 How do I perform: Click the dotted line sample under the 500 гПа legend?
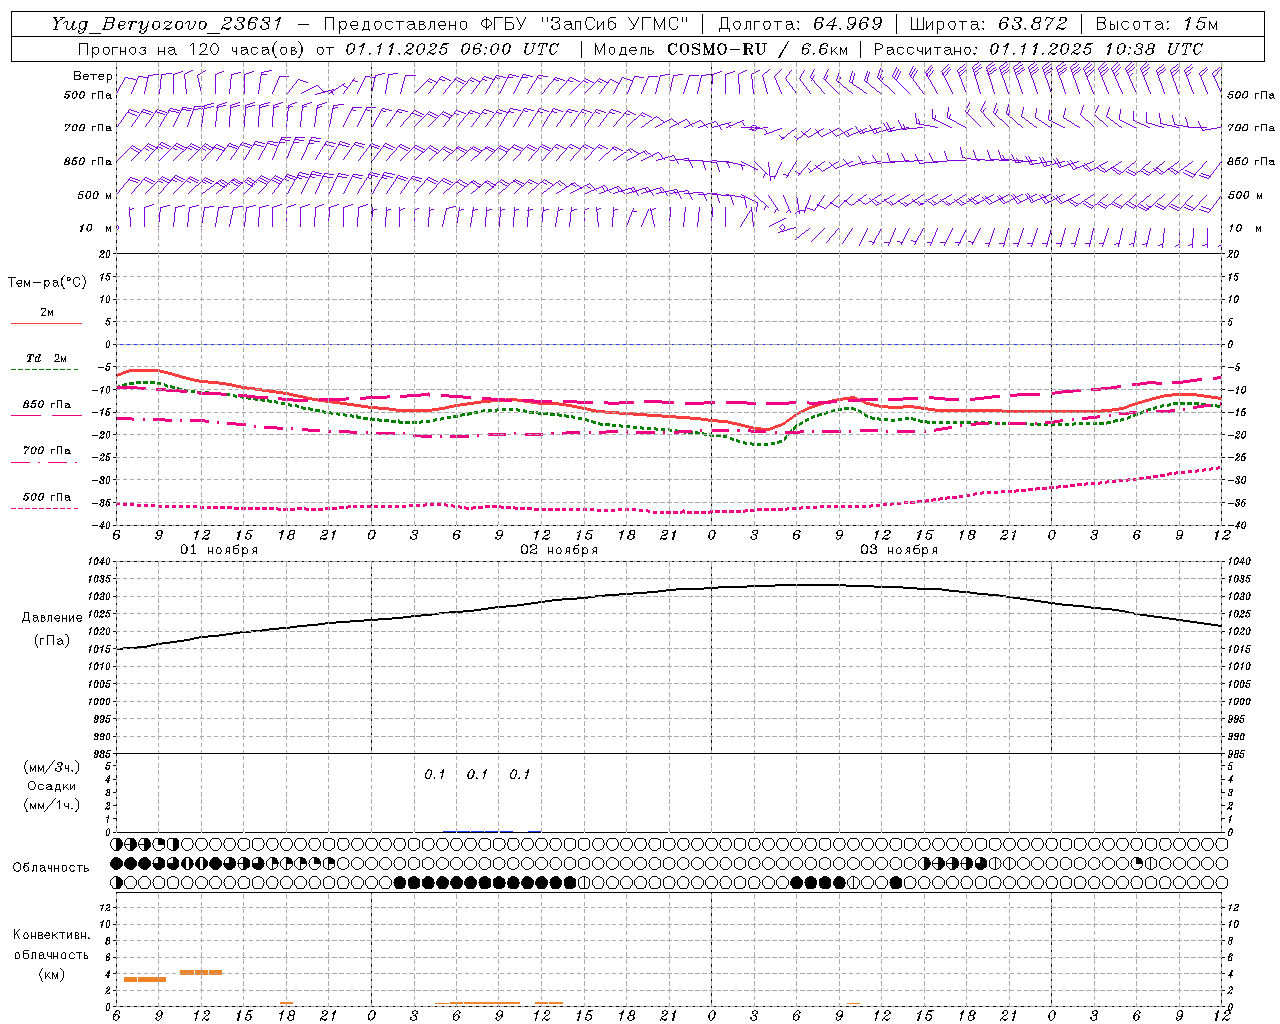coord(46,508)
